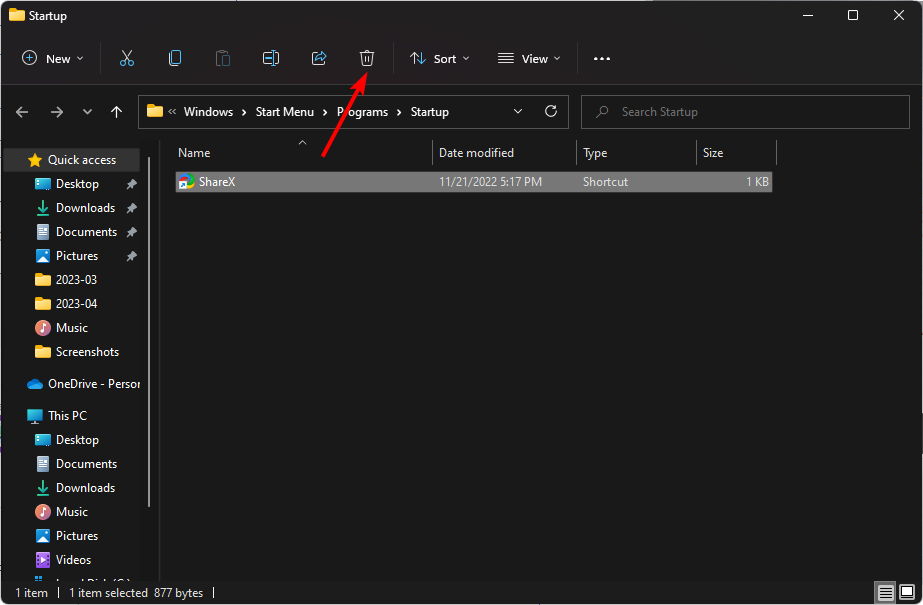Switch to large icons view layout
The image size is (923, 605).
pyautogui.click(x=907, y=592)
